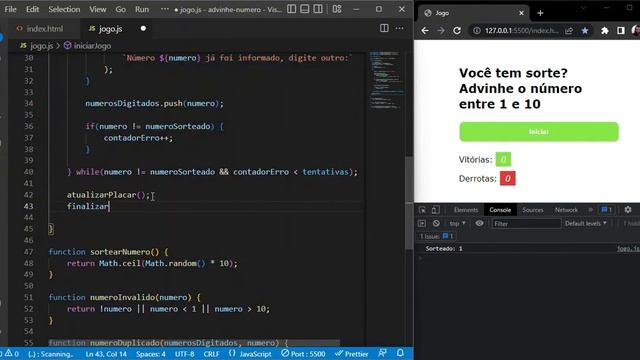Click the sortearNumero function name
The image size is (640, 360).
click(120, 252)
